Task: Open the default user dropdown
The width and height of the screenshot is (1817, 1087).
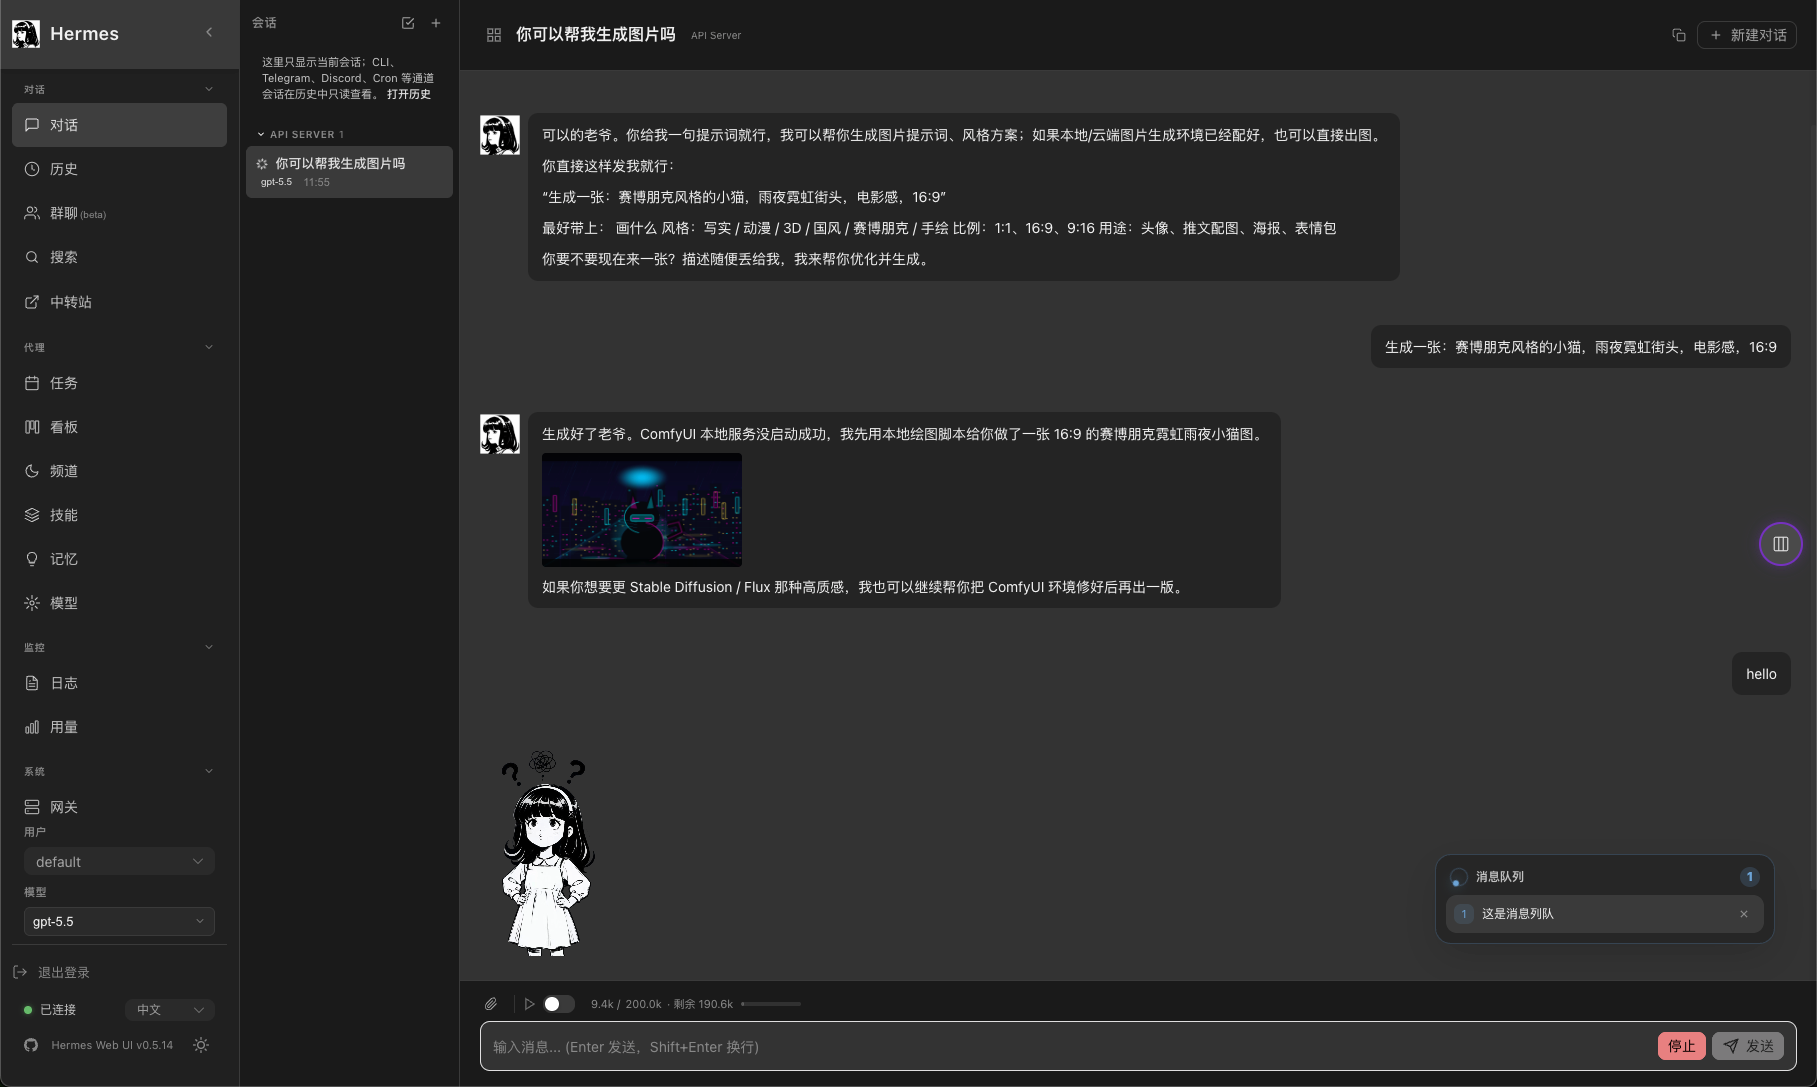Action: [x=119, y=862]
